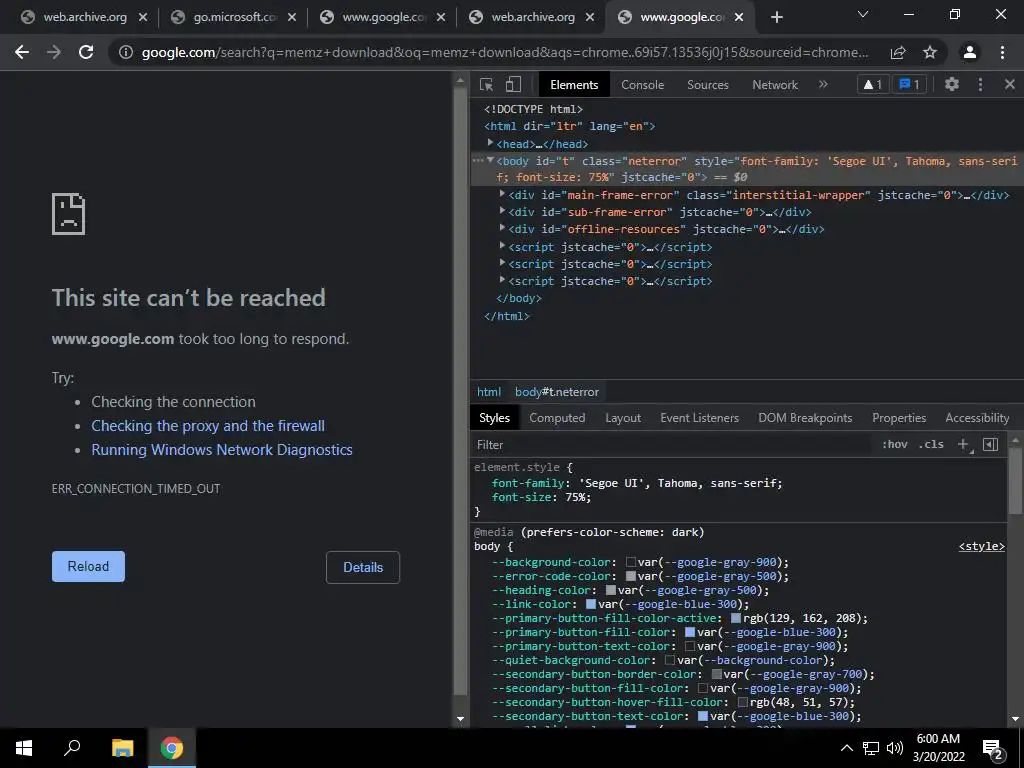View site information icon in address bar
This screenshot has height=768, width=1024.
pyautogui.click(x=125, y=52)
